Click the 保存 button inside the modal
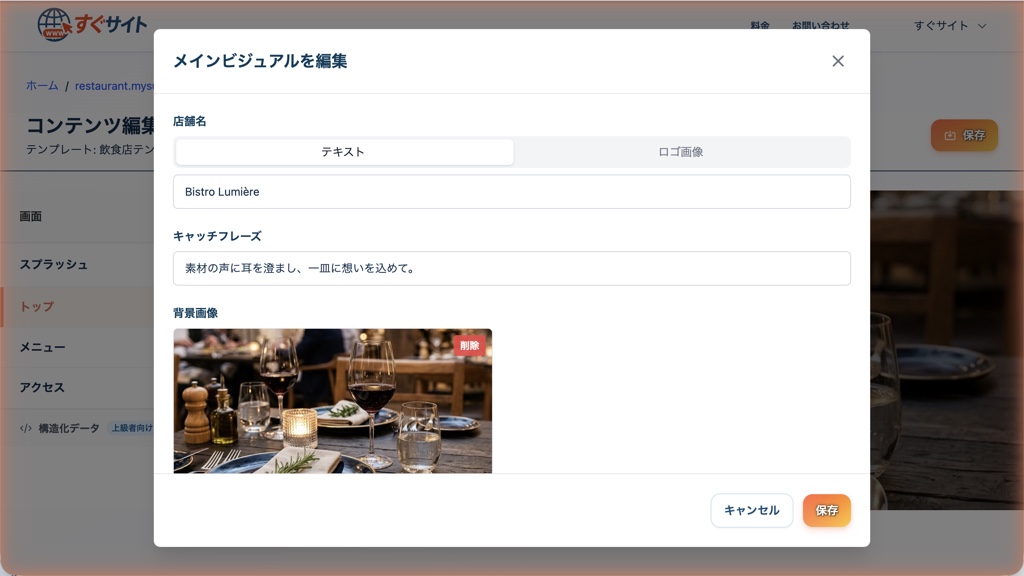1024x576 pixels. pyautogui.click(x=826, y=510)
